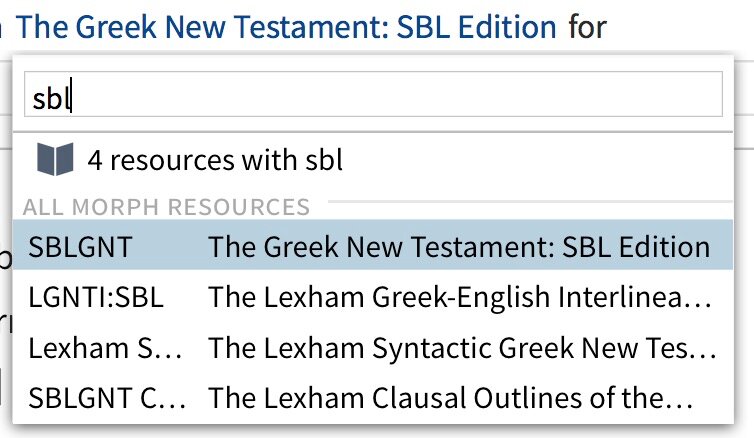Click the LGNTI:SBL abbreviation label

click(96, 297)
